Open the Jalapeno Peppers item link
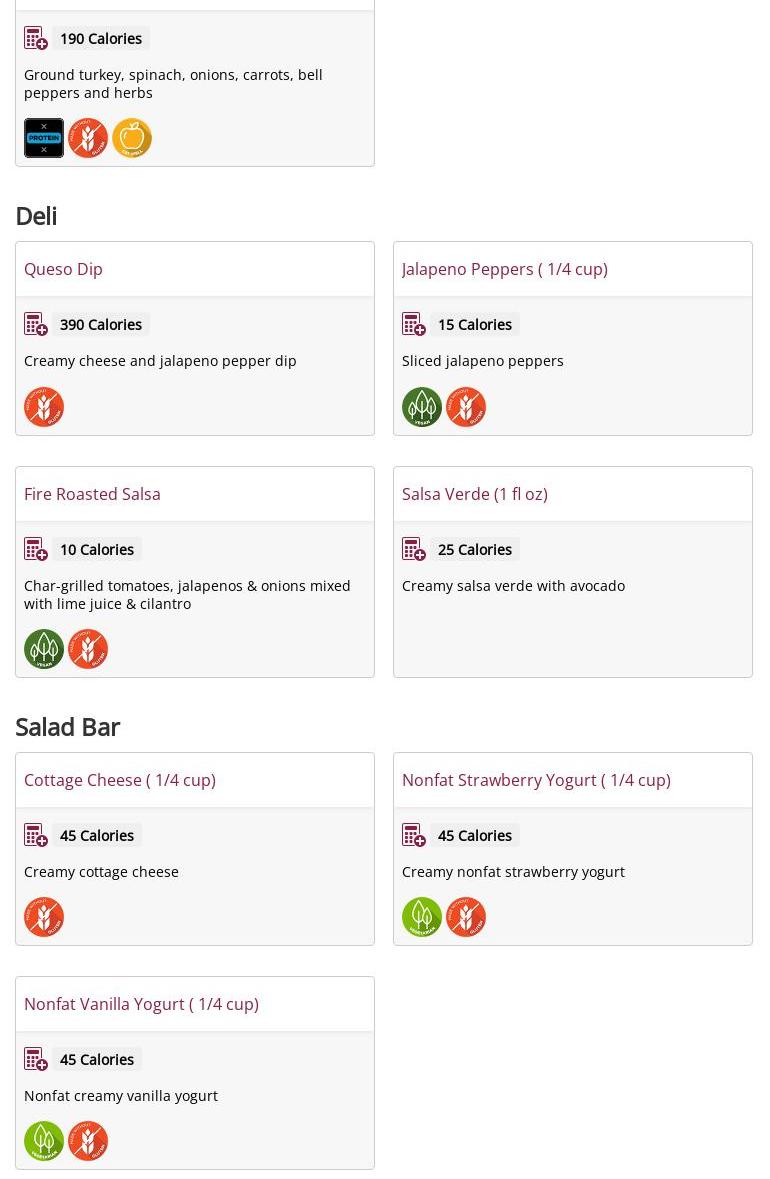This screenshot has height=1179, width=770. [504, 269]
